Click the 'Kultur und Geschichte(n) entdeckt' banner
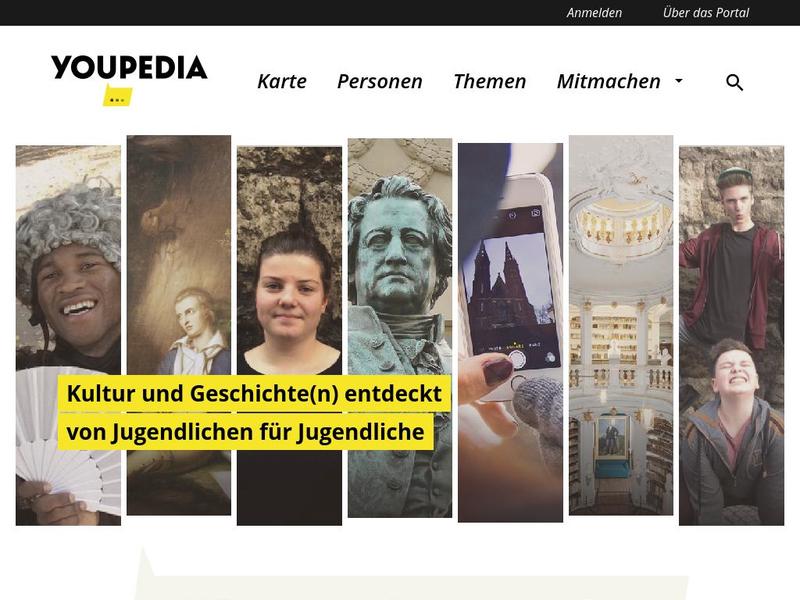The width and height of the screenshot is (800, 600). [254, 393]
